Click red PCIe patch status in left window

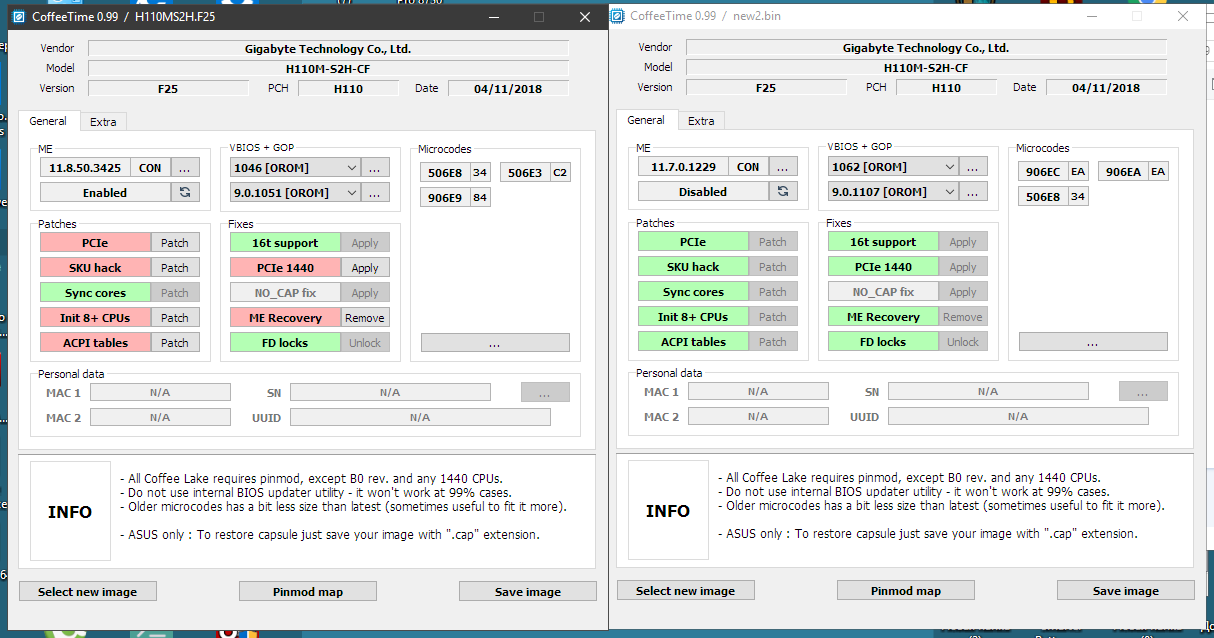(95, 242)
